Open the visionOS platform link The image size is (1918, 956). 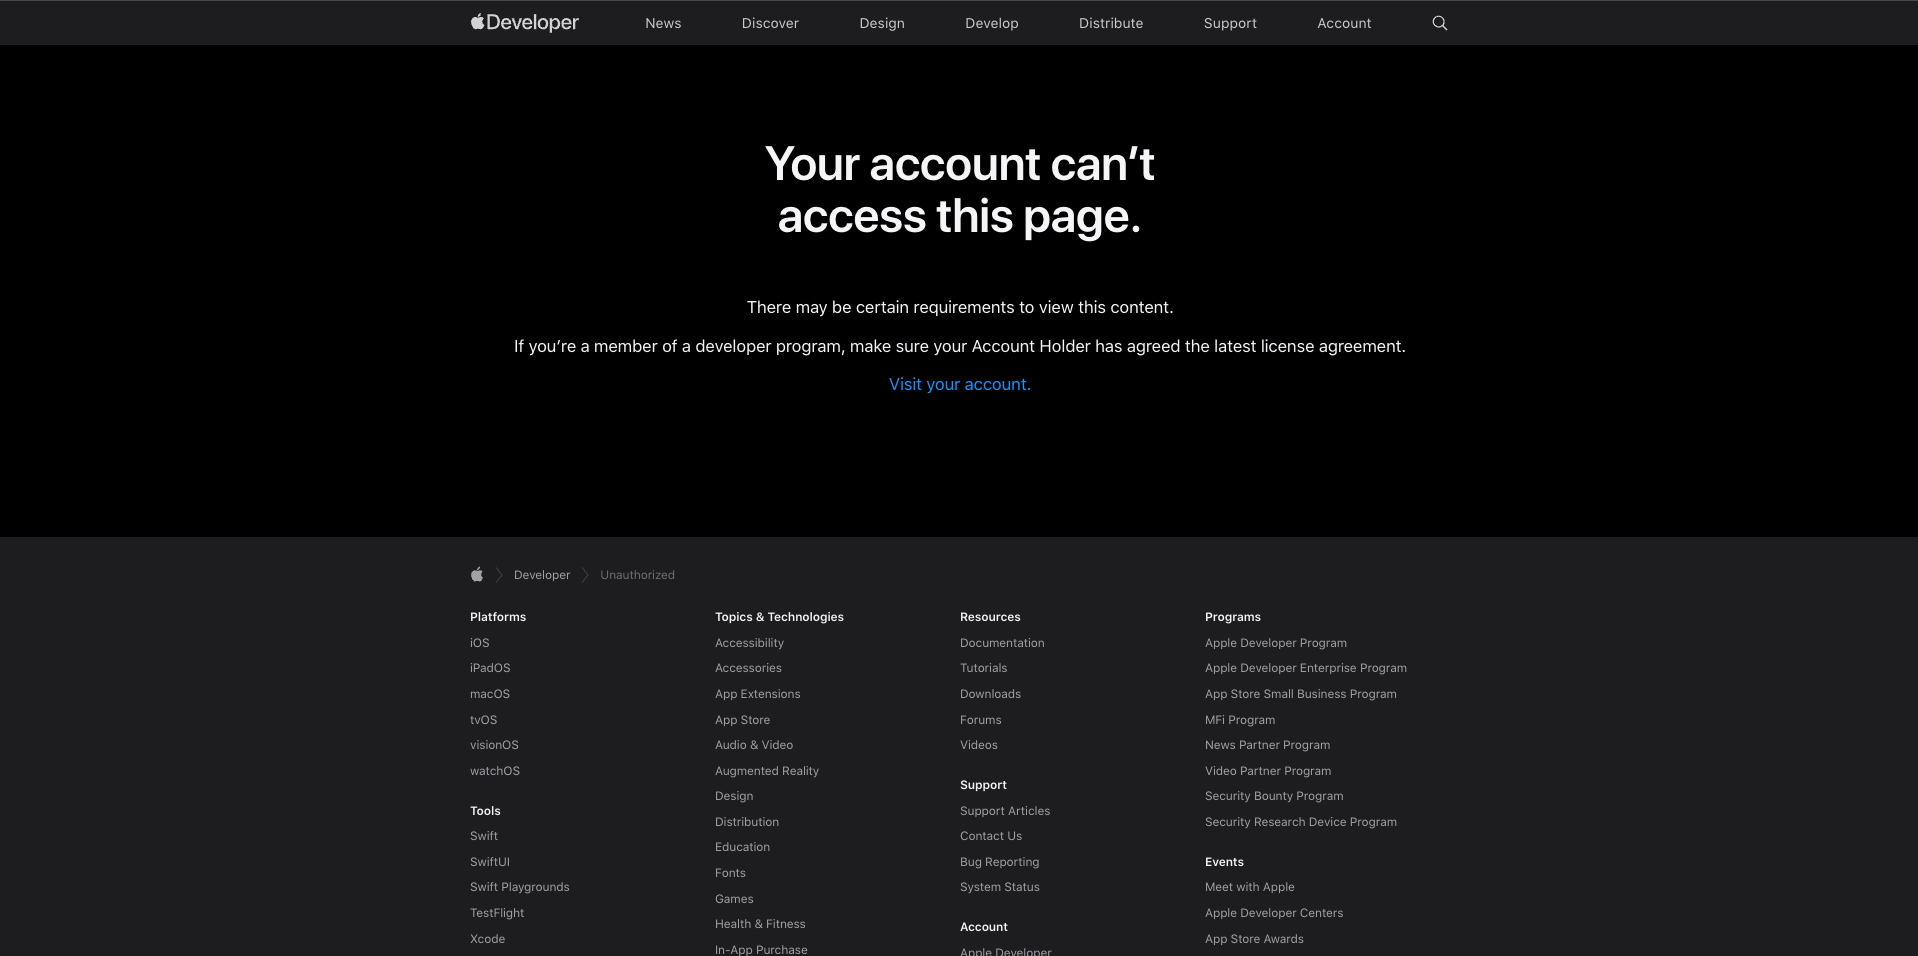coord(494,745)
